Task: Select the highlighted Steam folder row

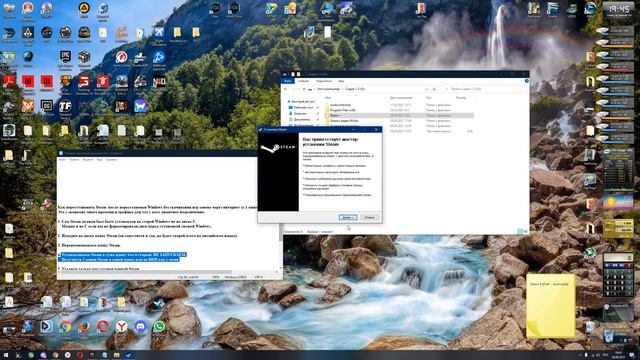Action: click(399, 116)
